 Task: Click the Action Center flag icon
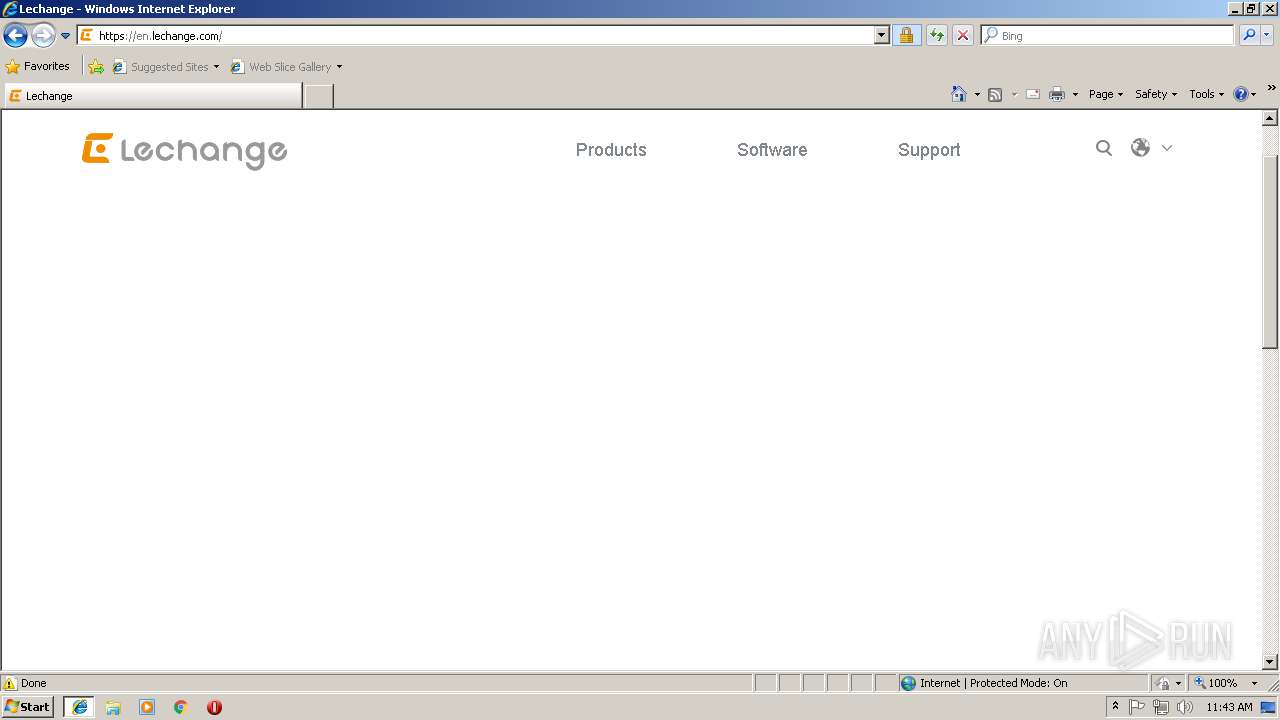tap(1137, 707)
